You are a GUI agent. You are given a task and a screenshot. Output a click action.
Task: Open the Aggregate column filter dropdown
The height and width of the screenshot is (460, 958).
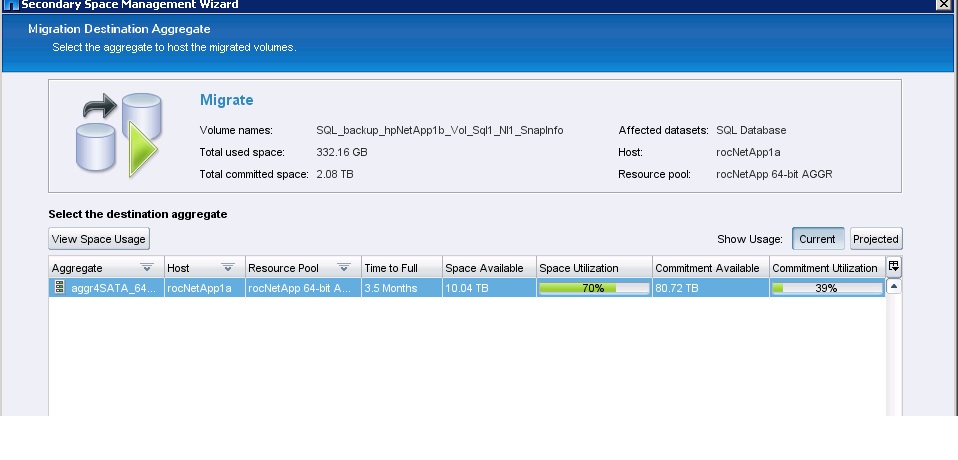click(x=147, y=268)
